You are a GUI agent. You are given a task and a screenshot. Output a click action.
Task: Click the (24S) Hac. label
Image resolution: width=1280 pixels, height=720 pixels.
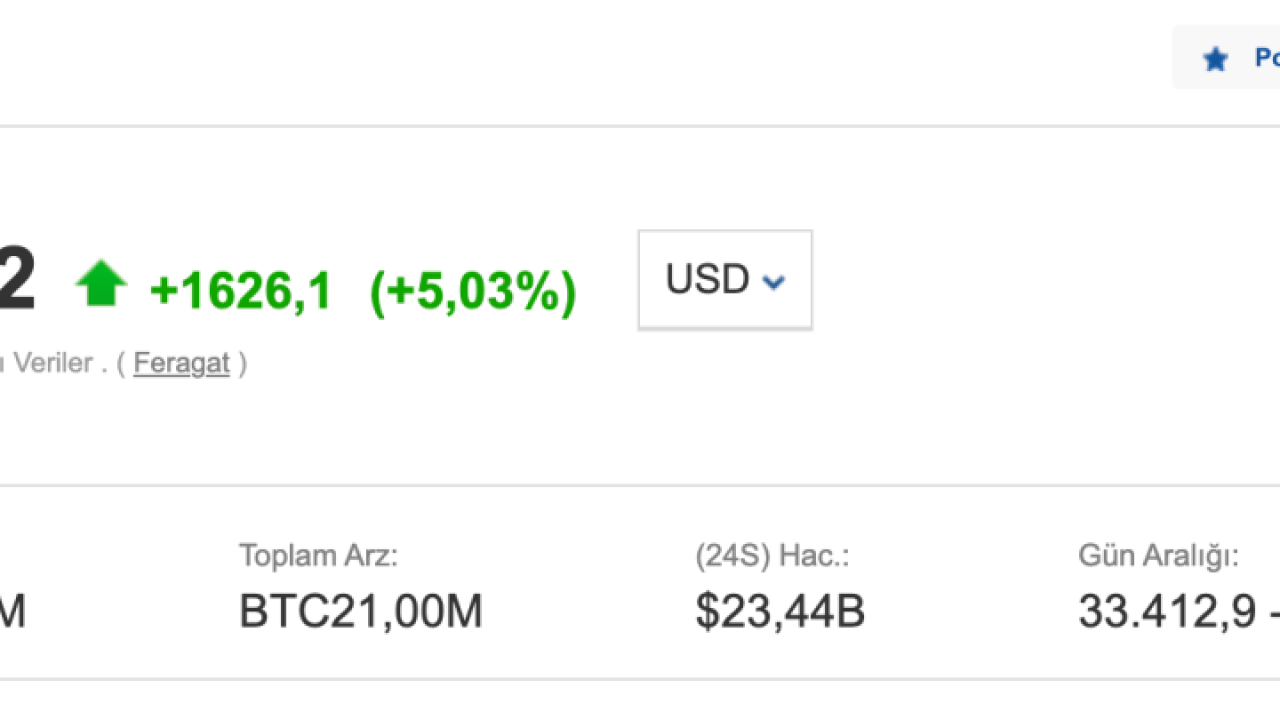772,556
